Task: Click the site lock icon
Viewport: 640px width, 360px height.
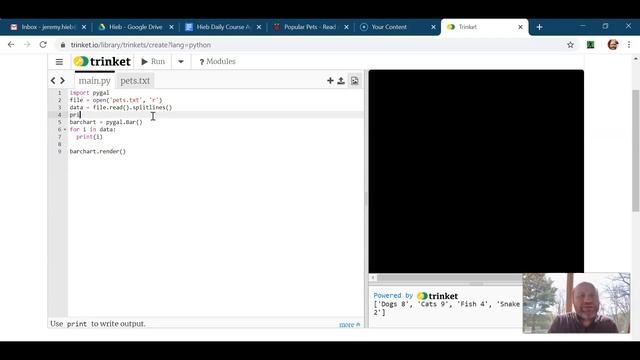Action: (x=62, y=45)
